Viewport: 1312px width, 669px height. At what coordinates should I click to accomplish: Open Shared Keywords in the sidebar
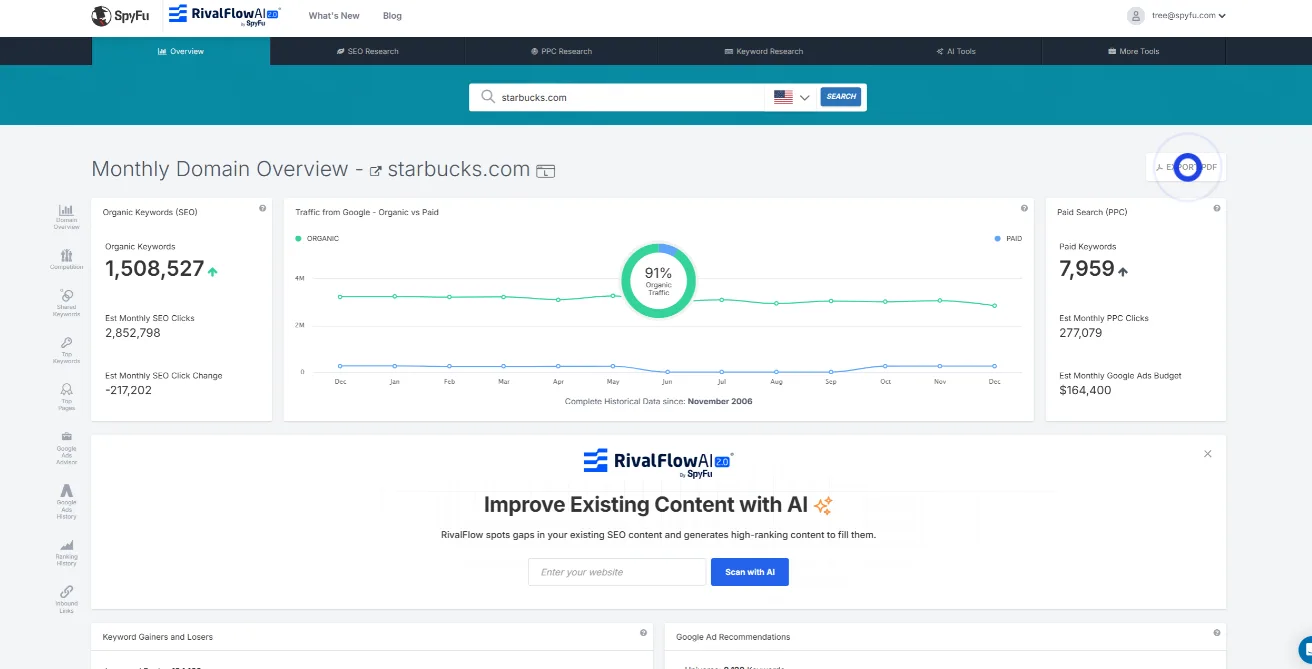(x=66, y=303)
